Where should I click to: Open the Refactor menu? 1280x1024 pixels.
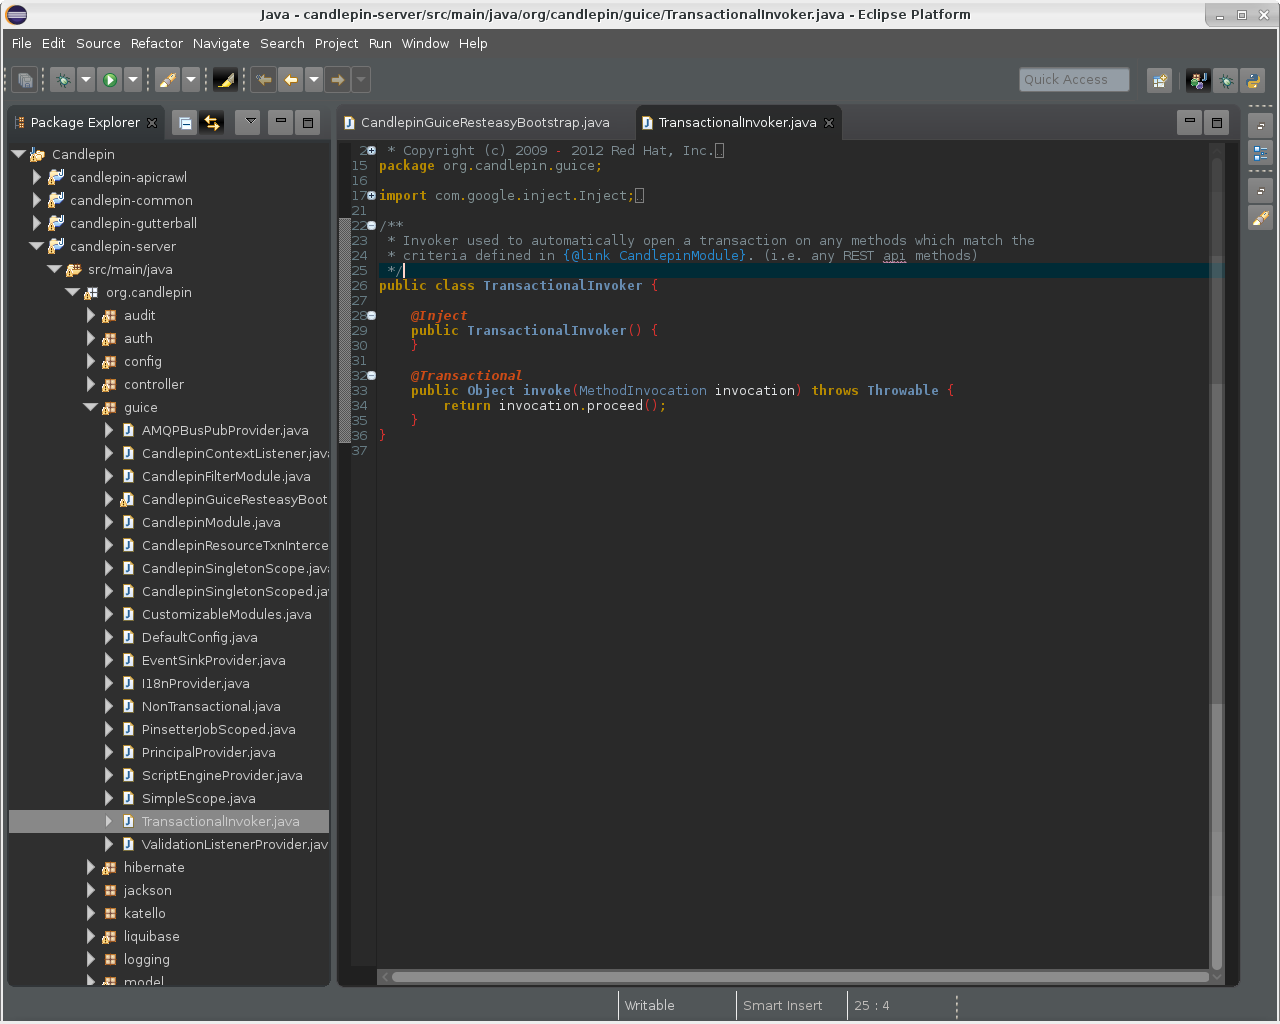[x=157, y=44]
